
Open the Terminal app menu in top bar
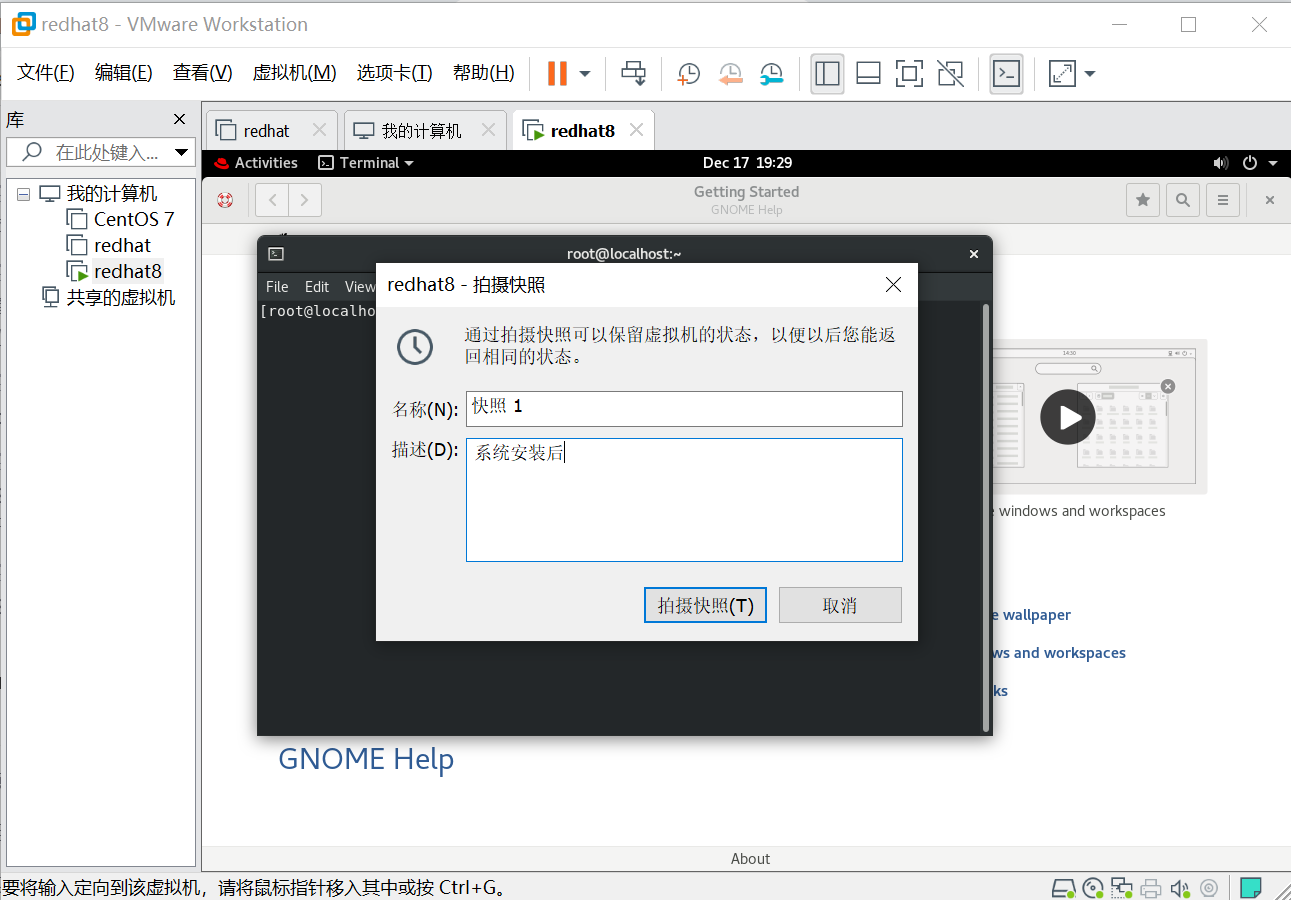point(366,163)
